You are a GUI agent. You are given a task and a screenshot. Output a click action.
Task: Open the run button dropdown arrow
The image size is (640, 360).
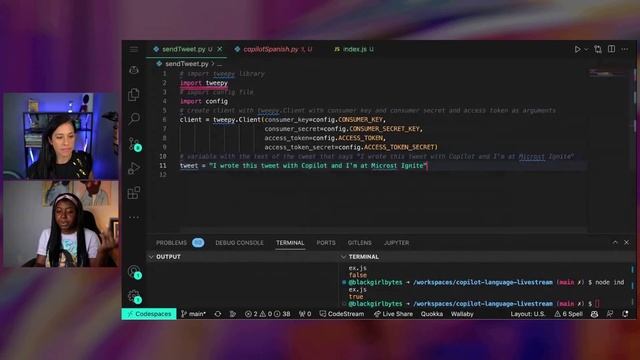pyautogui.click(x=586, y=49)
